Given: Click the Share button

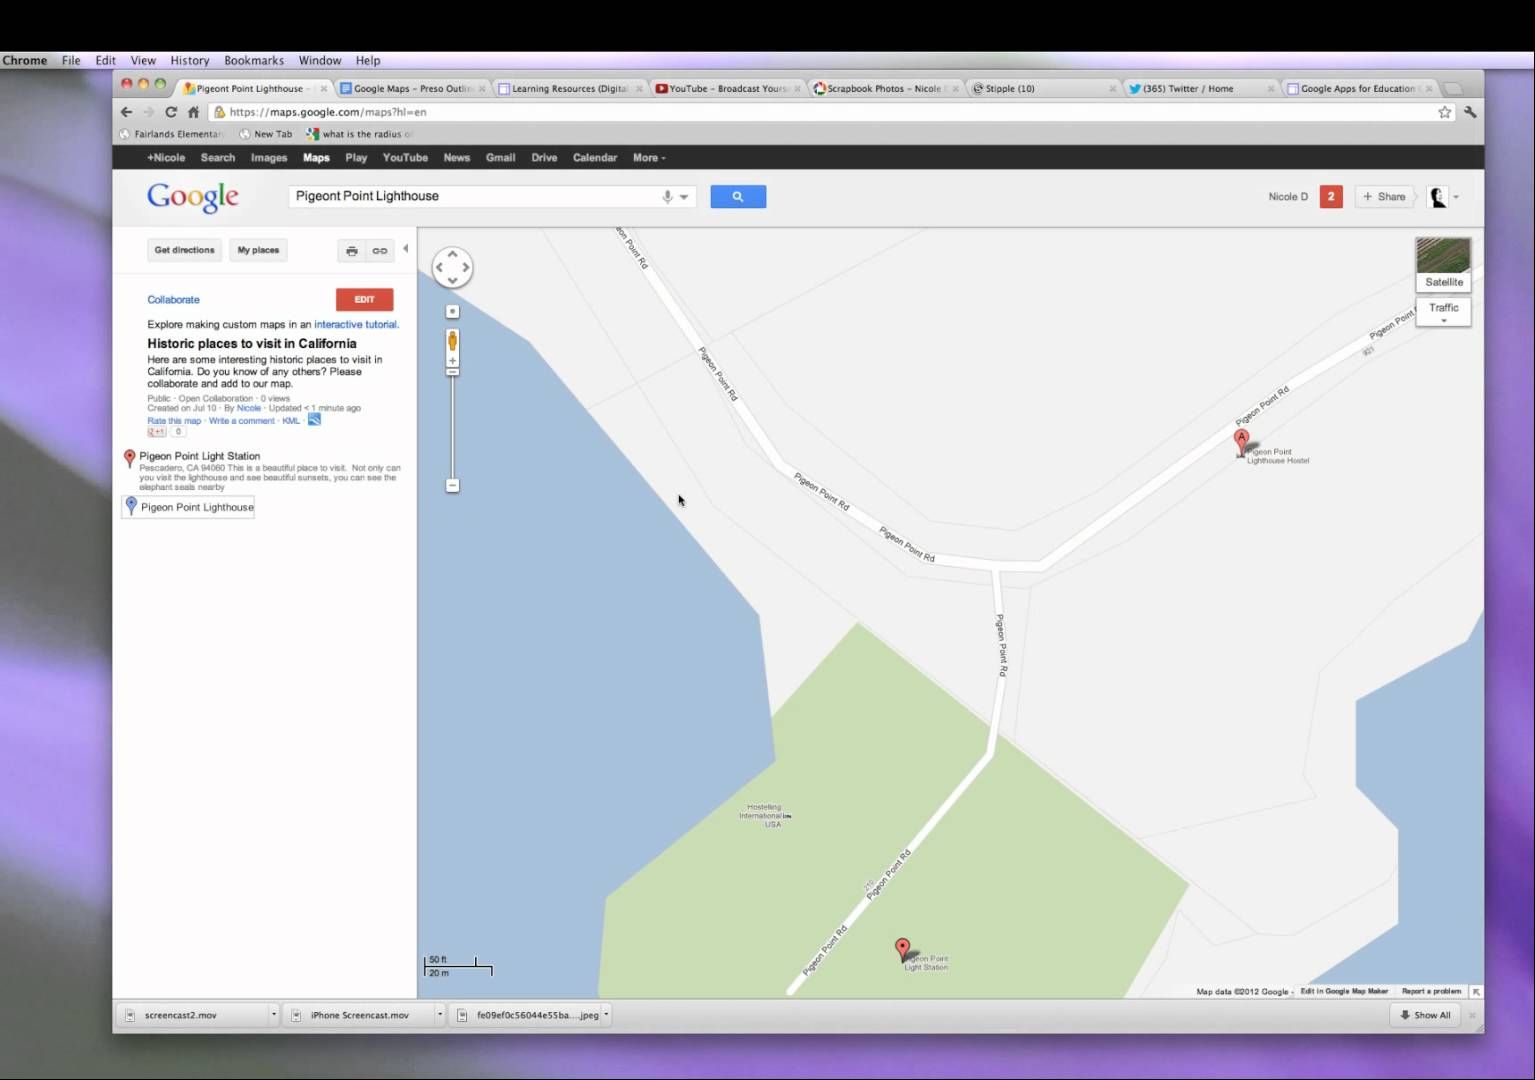Looking at the screenshot, I should 1384,197.
